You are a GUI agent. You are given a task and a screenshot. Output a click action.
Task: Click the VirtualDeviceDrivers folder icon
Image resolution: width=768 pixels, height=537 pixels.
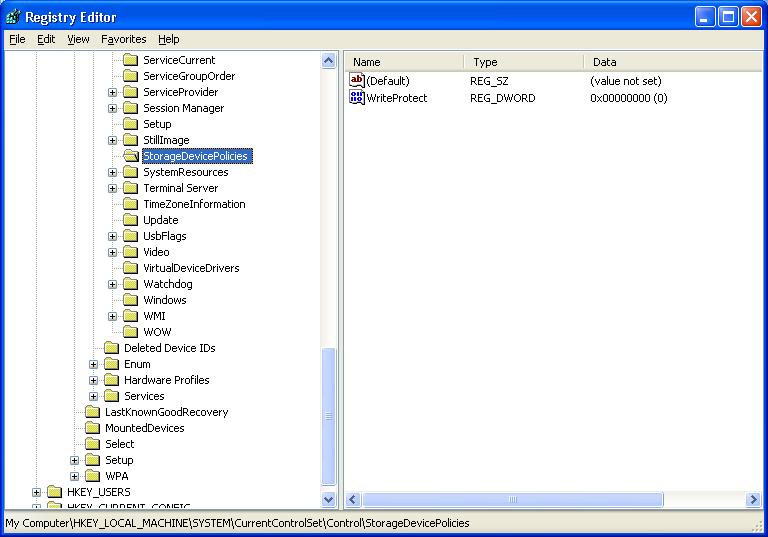pyautogui.click(x=130, y=268)
